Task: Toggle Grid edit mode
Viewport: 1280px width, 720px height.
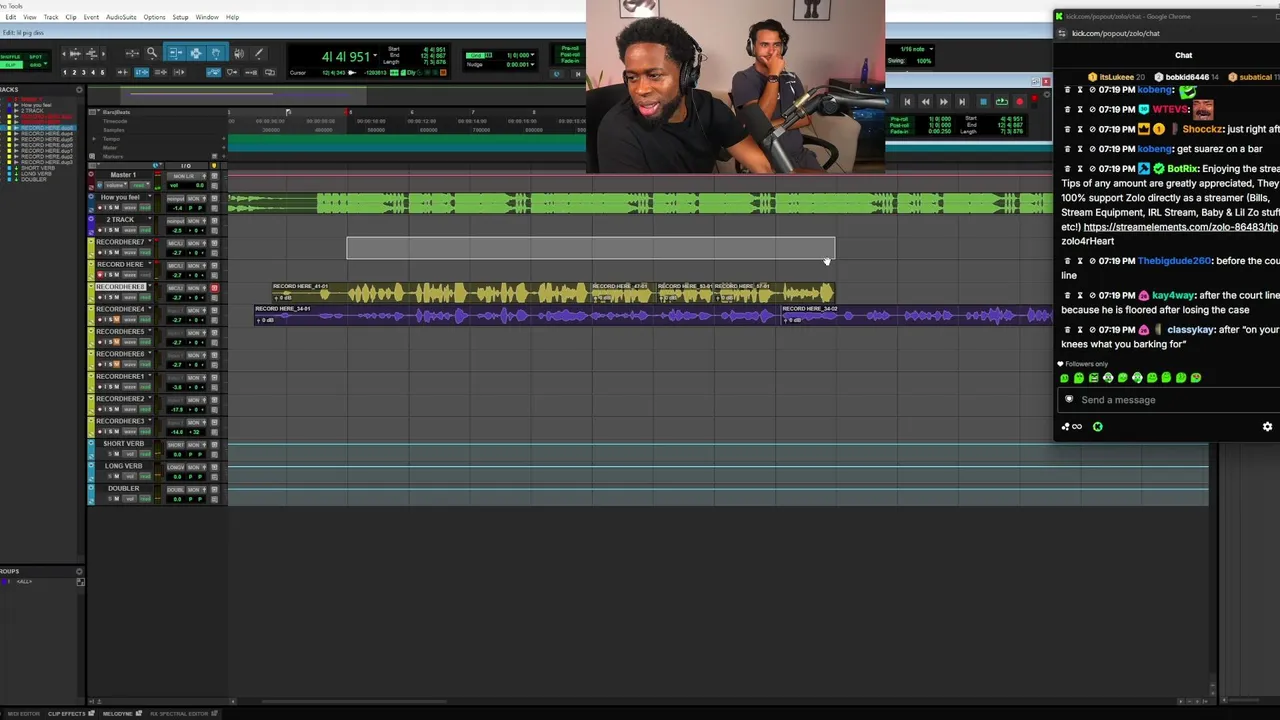Action: point(36,64)
